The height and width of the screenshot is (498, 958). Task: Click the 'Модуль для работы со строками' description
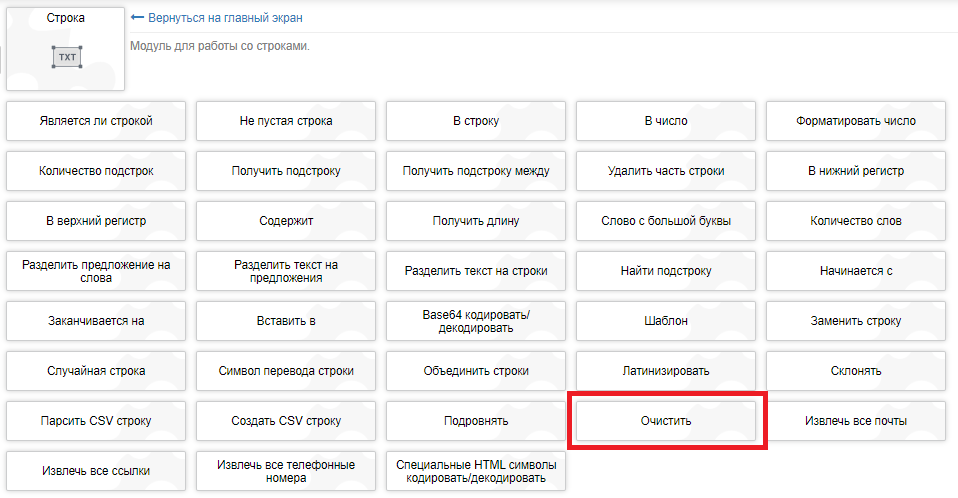(220, 46)
